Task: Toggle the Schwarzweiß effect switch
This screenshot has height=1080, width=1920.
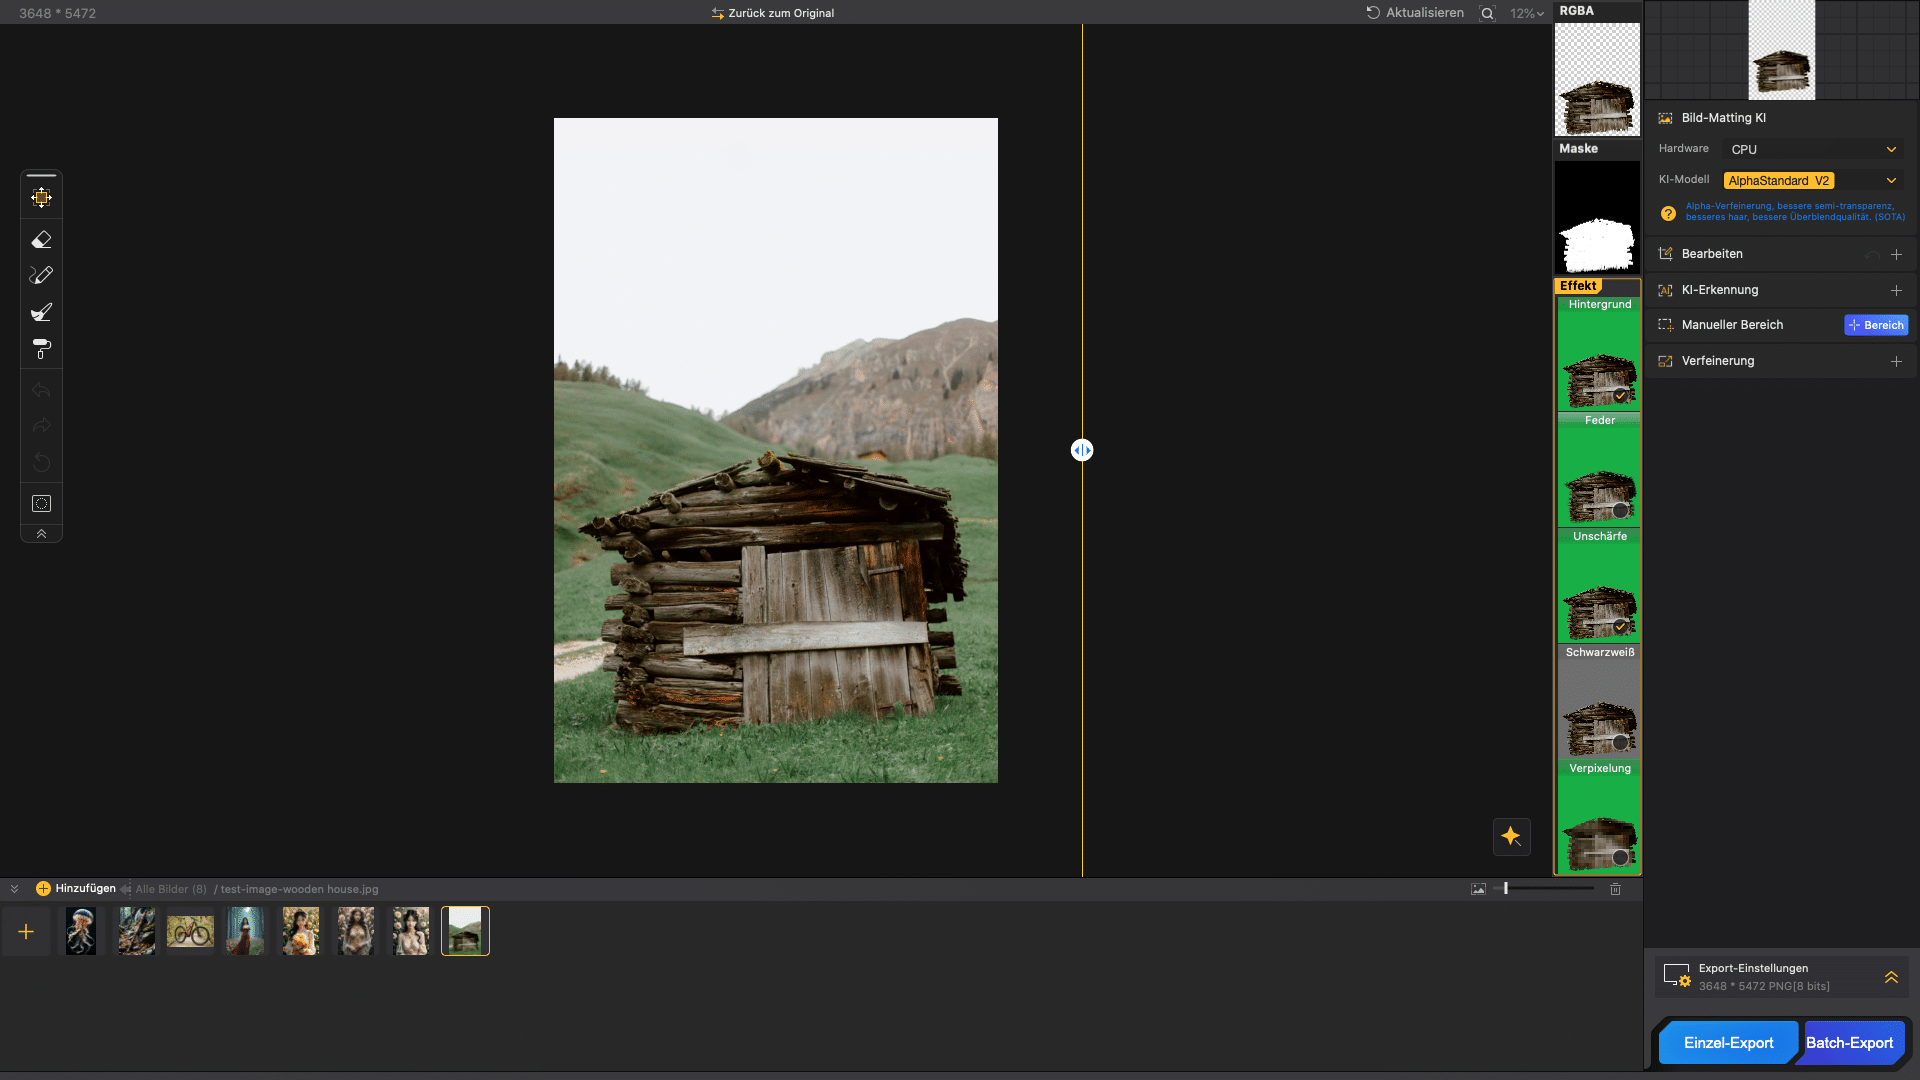Action: (1620, 742)
